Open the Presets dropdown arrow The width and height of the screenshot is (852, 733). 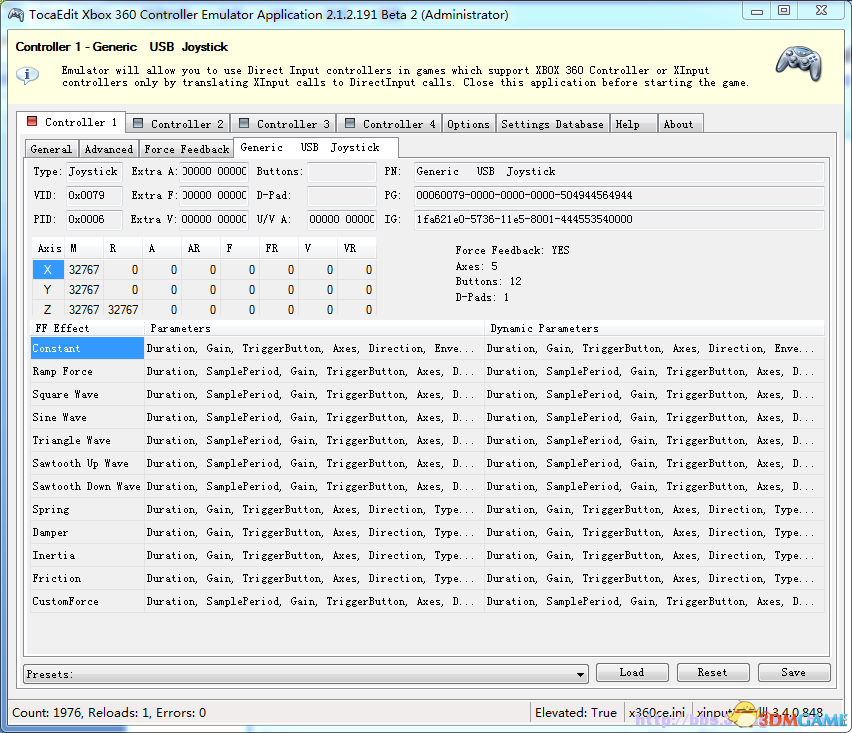(580, 674)
